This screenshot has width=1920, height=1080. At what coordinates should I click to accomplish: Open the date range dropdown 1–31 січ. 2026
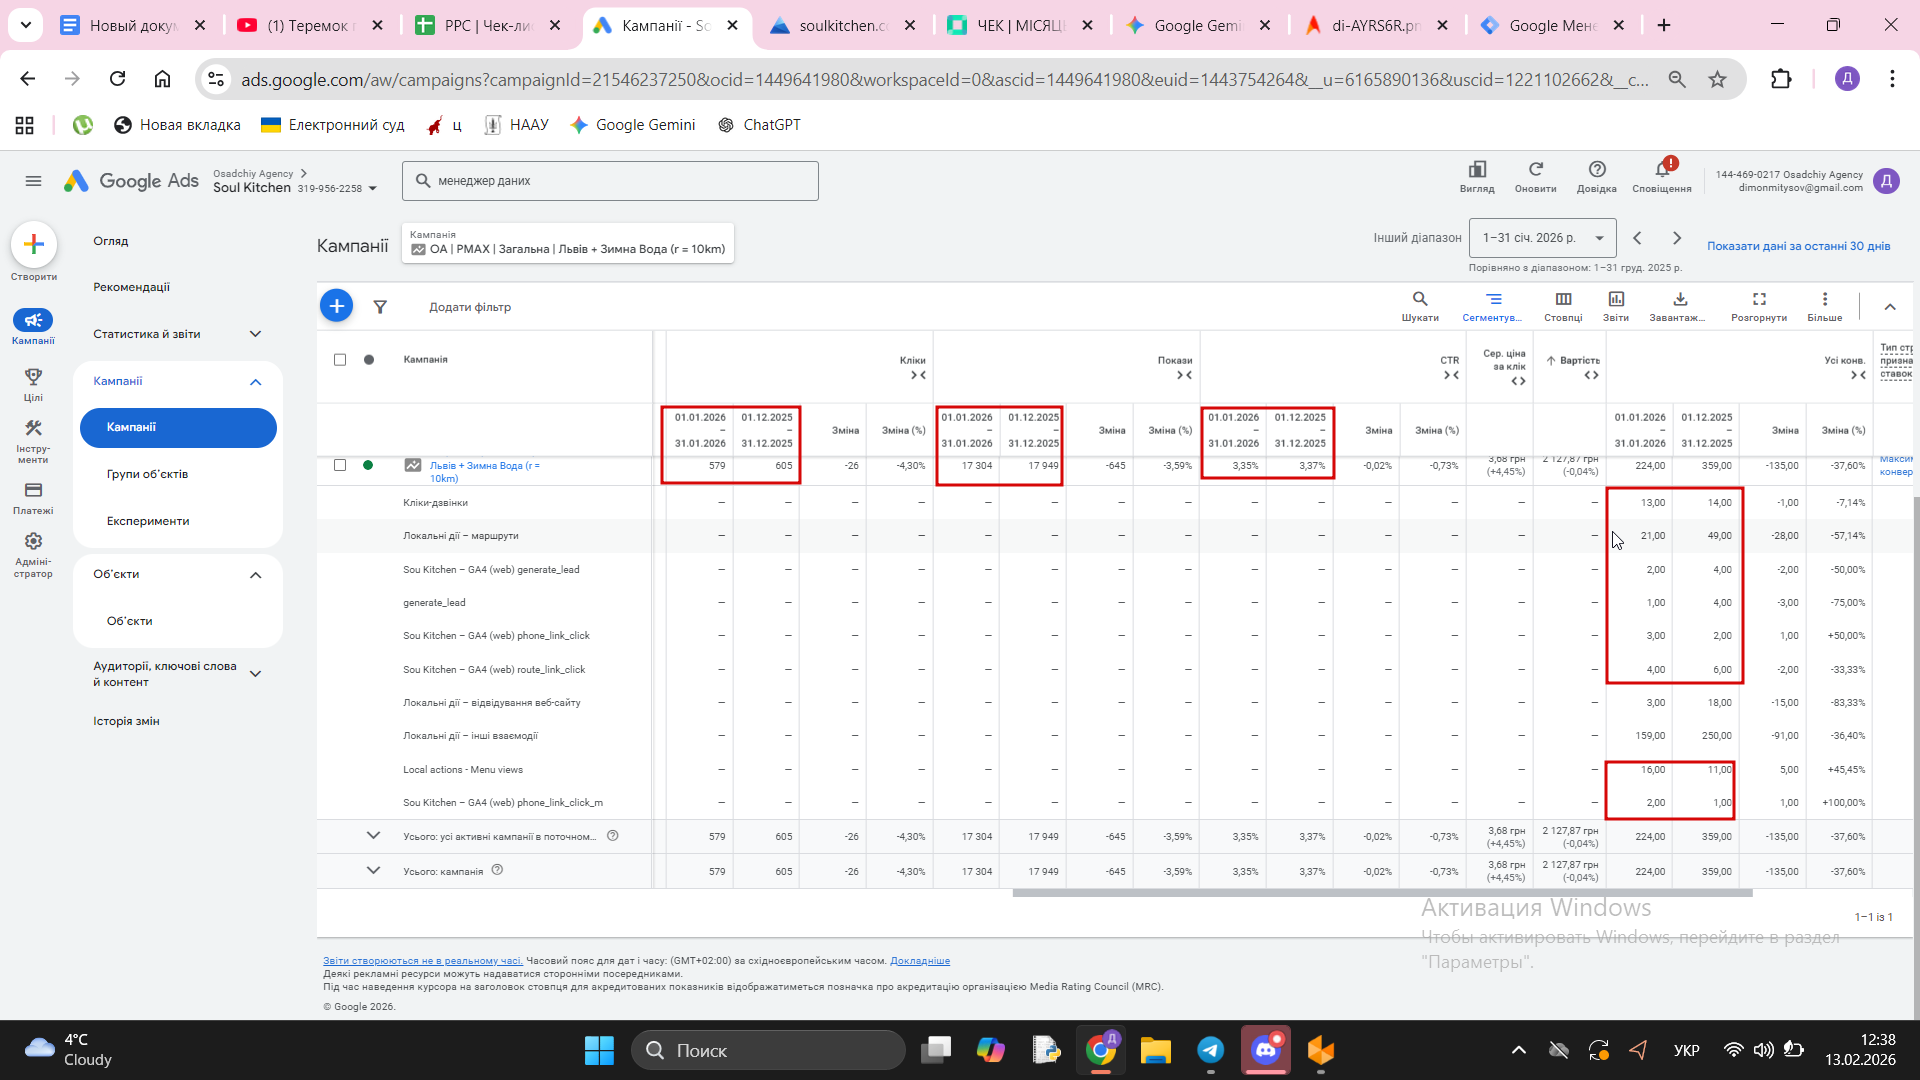tap(1542, 238)
